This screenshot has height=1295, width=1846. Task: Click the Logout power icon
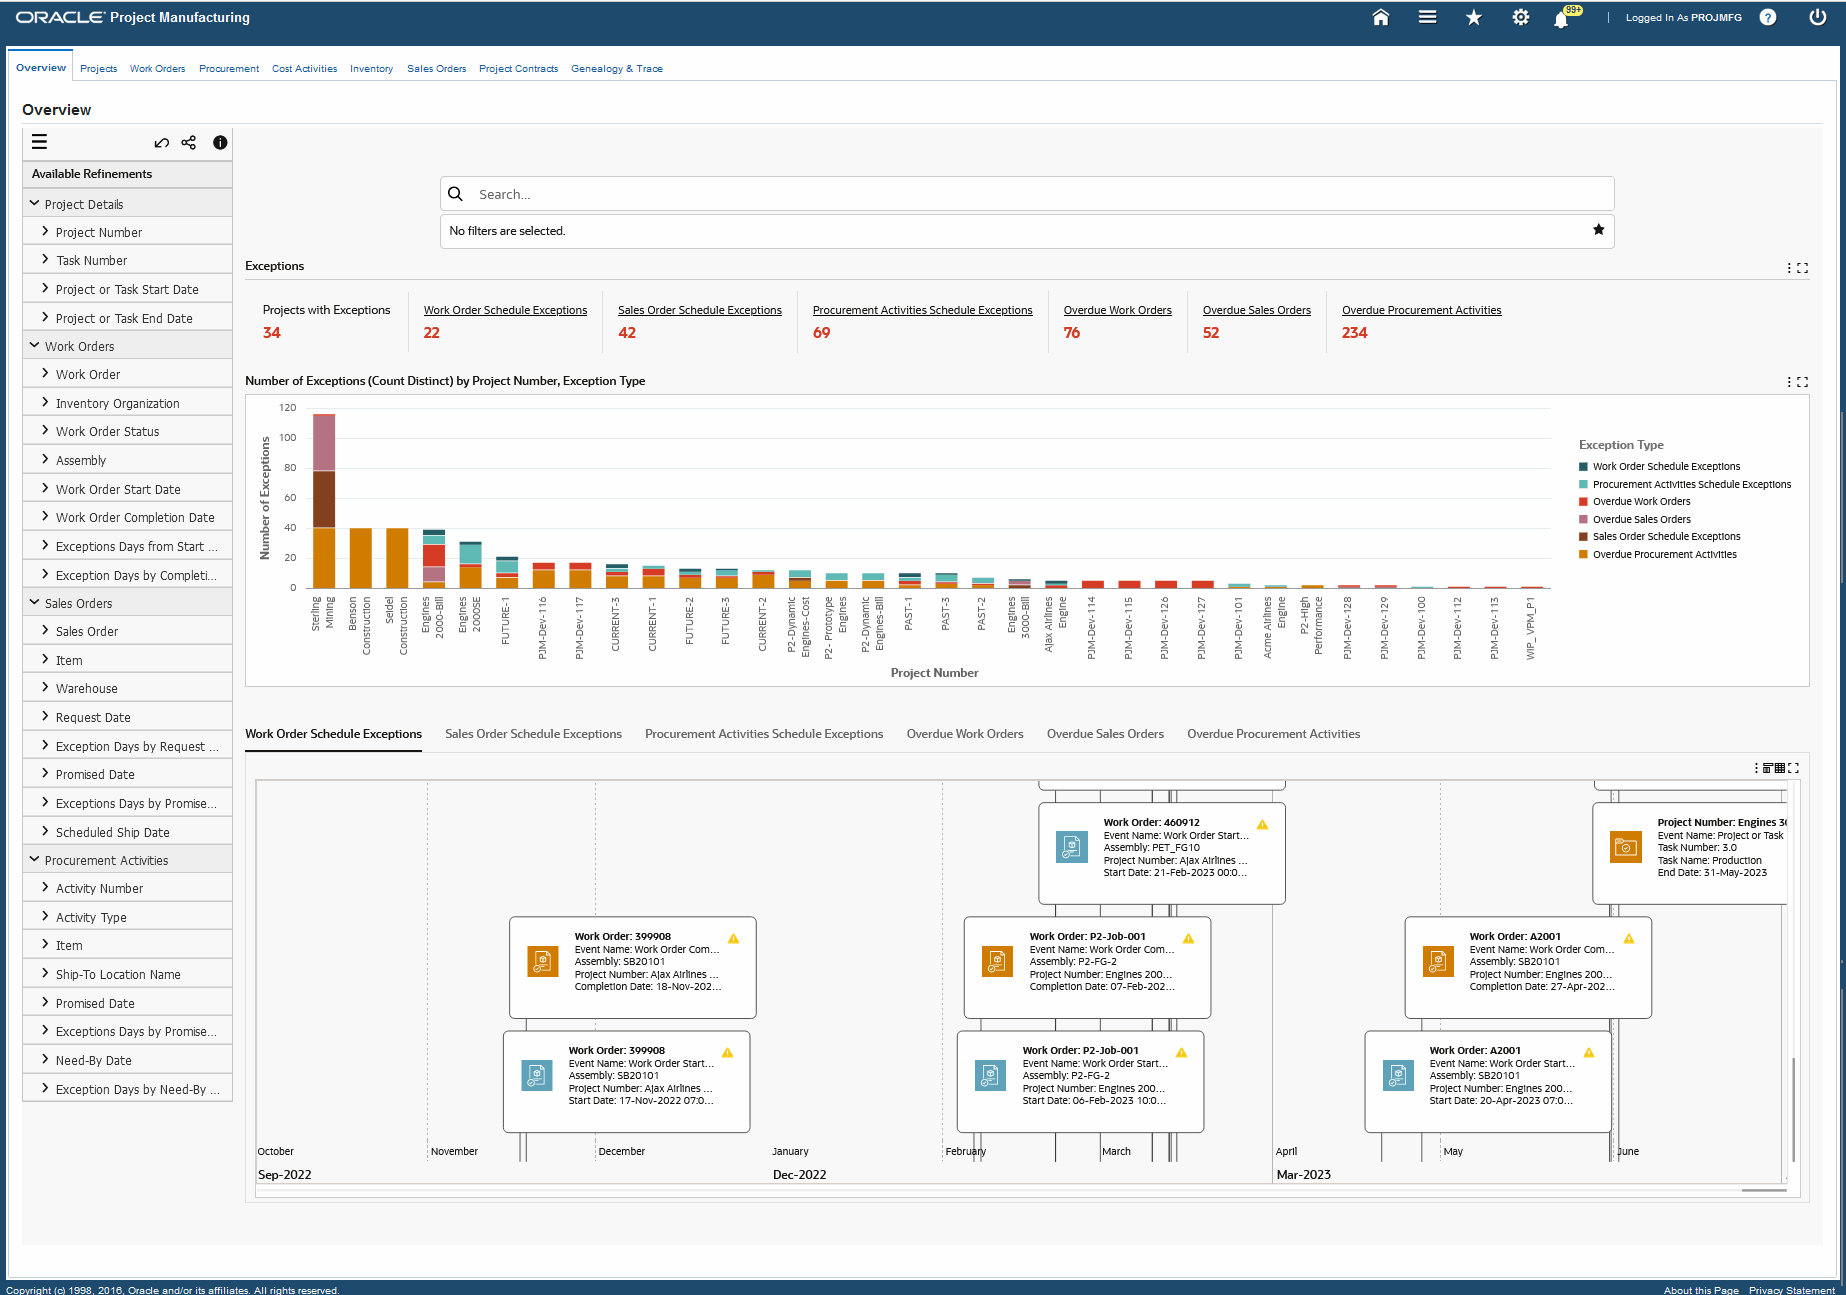click(x=1817, y=17)
